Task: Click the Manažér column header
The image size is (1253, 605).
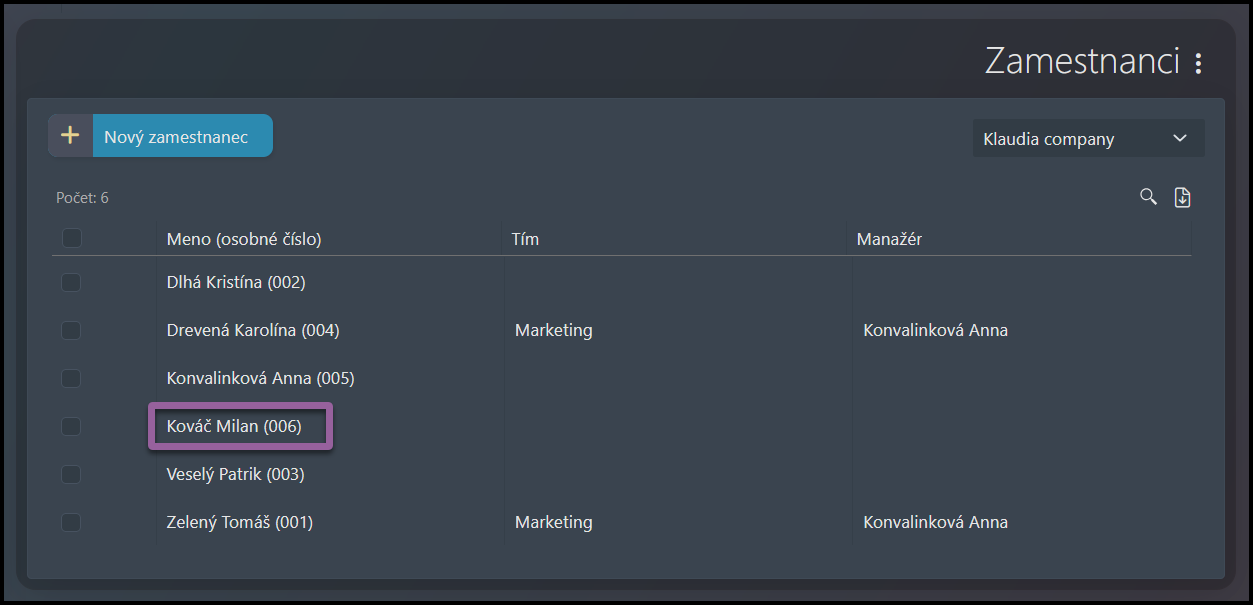Action: (x=888, y=240)
